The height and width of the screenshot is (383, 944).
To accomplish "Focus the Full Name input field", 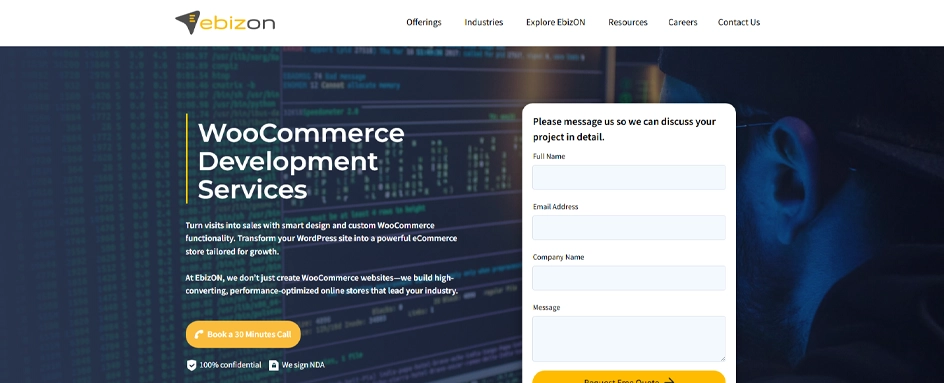I will pos(629,178).
